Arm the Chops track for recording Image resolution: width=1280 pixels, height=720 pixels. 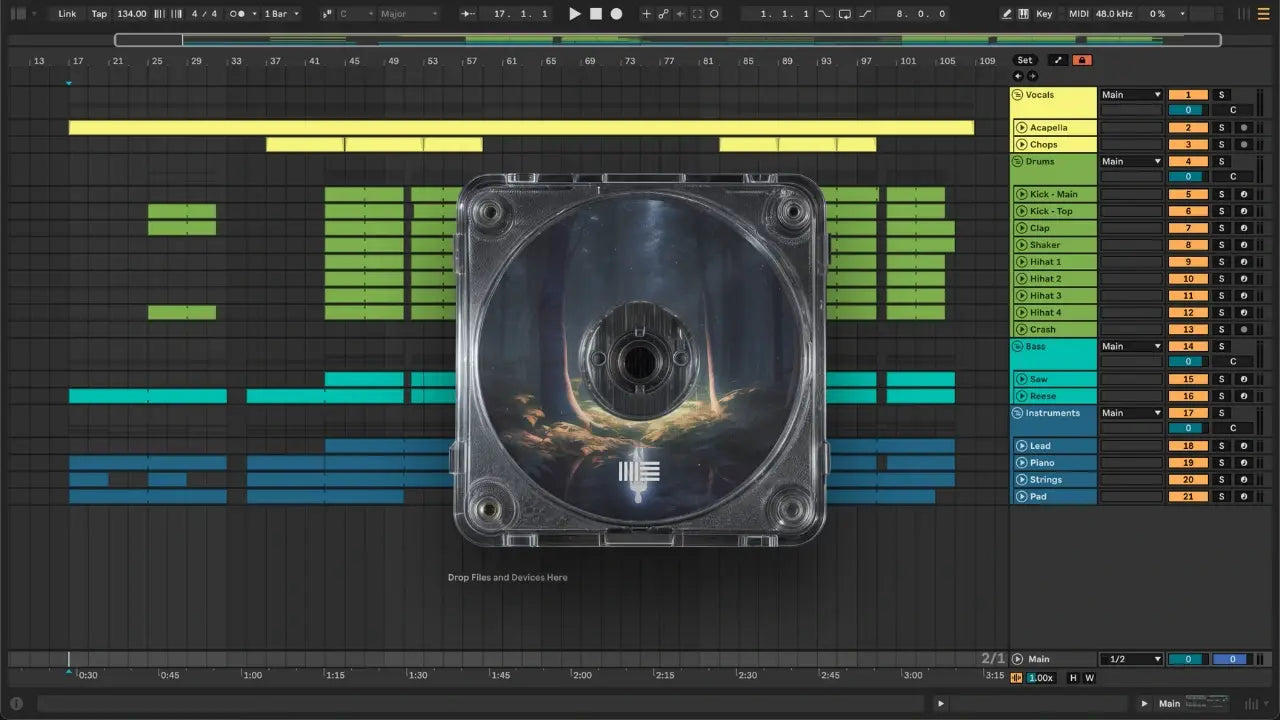[1244, 145]
